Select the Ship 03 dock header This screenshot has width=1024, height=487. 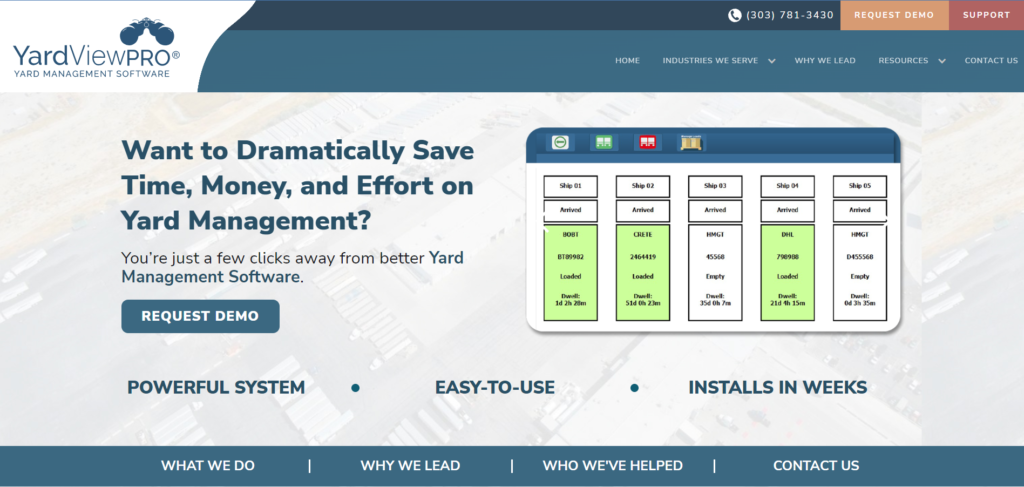coord(715,186)
